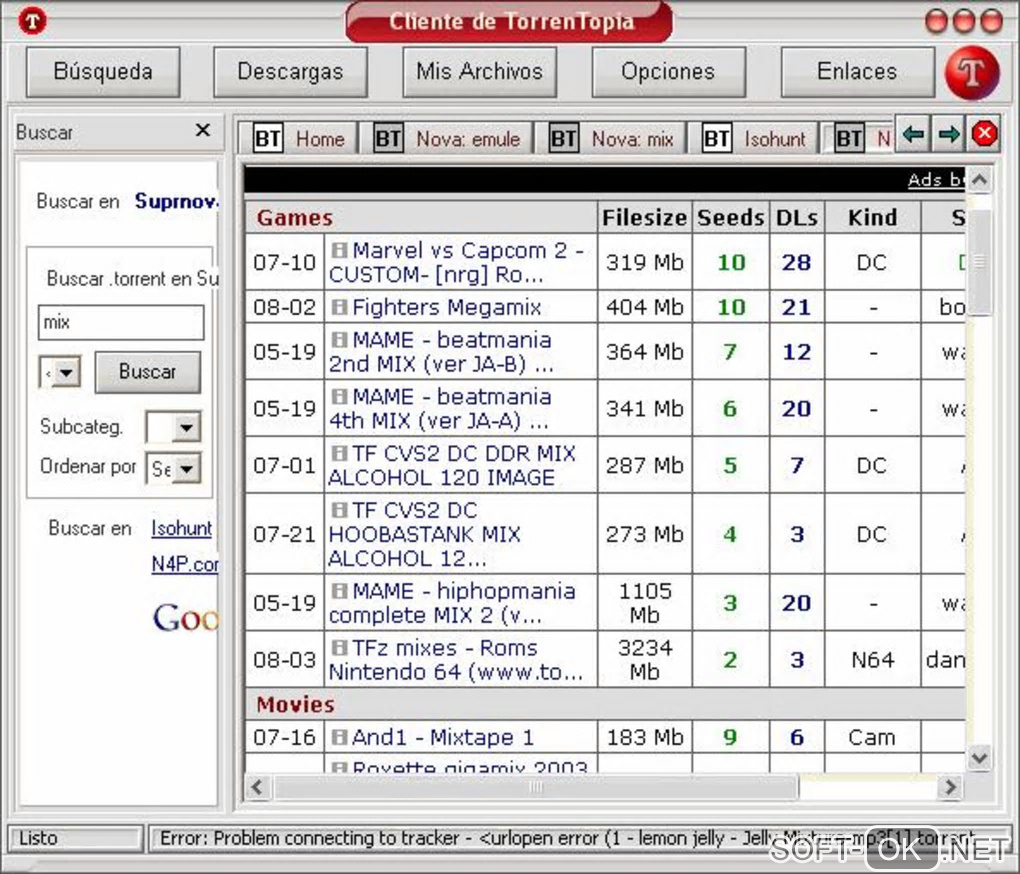
Task: Open the Descargas section
Action: click(x=290, y=72)
